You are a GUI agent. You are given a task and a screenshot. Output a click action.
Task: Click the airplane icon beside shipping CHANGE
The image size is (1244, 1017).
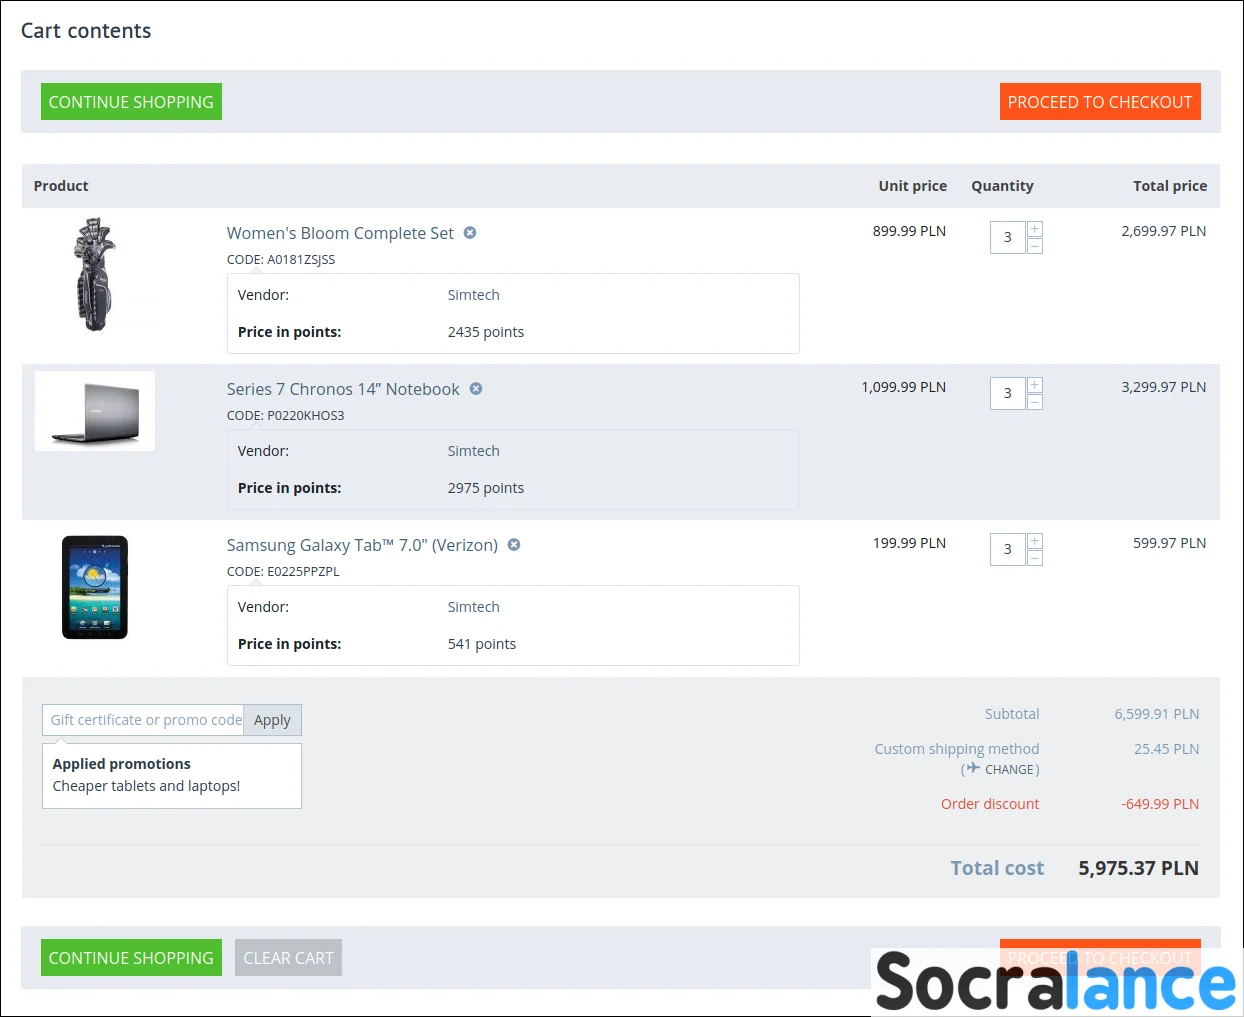[x=973, y=768]
